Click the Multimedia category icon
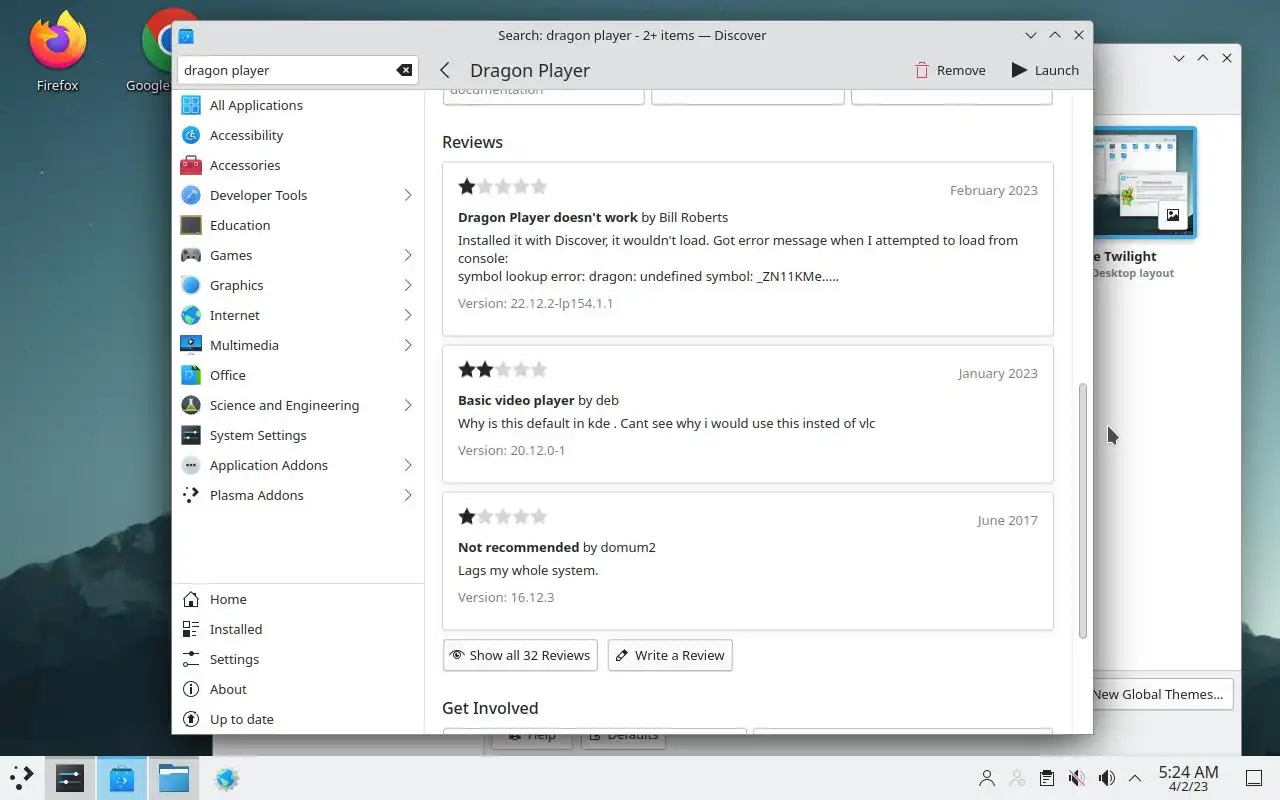 point(191,345)
